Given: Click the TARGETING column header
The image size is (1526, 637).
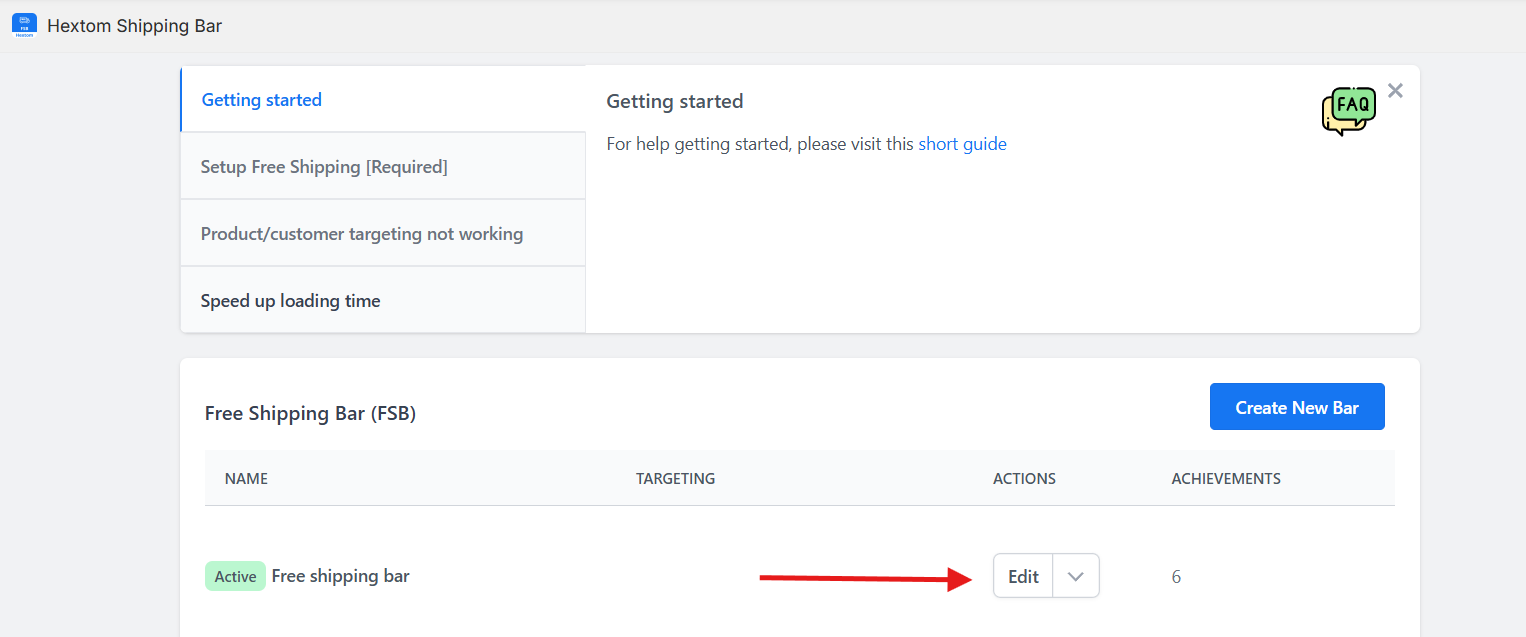Looking at the screenshot, I should (x=675, y=478).
